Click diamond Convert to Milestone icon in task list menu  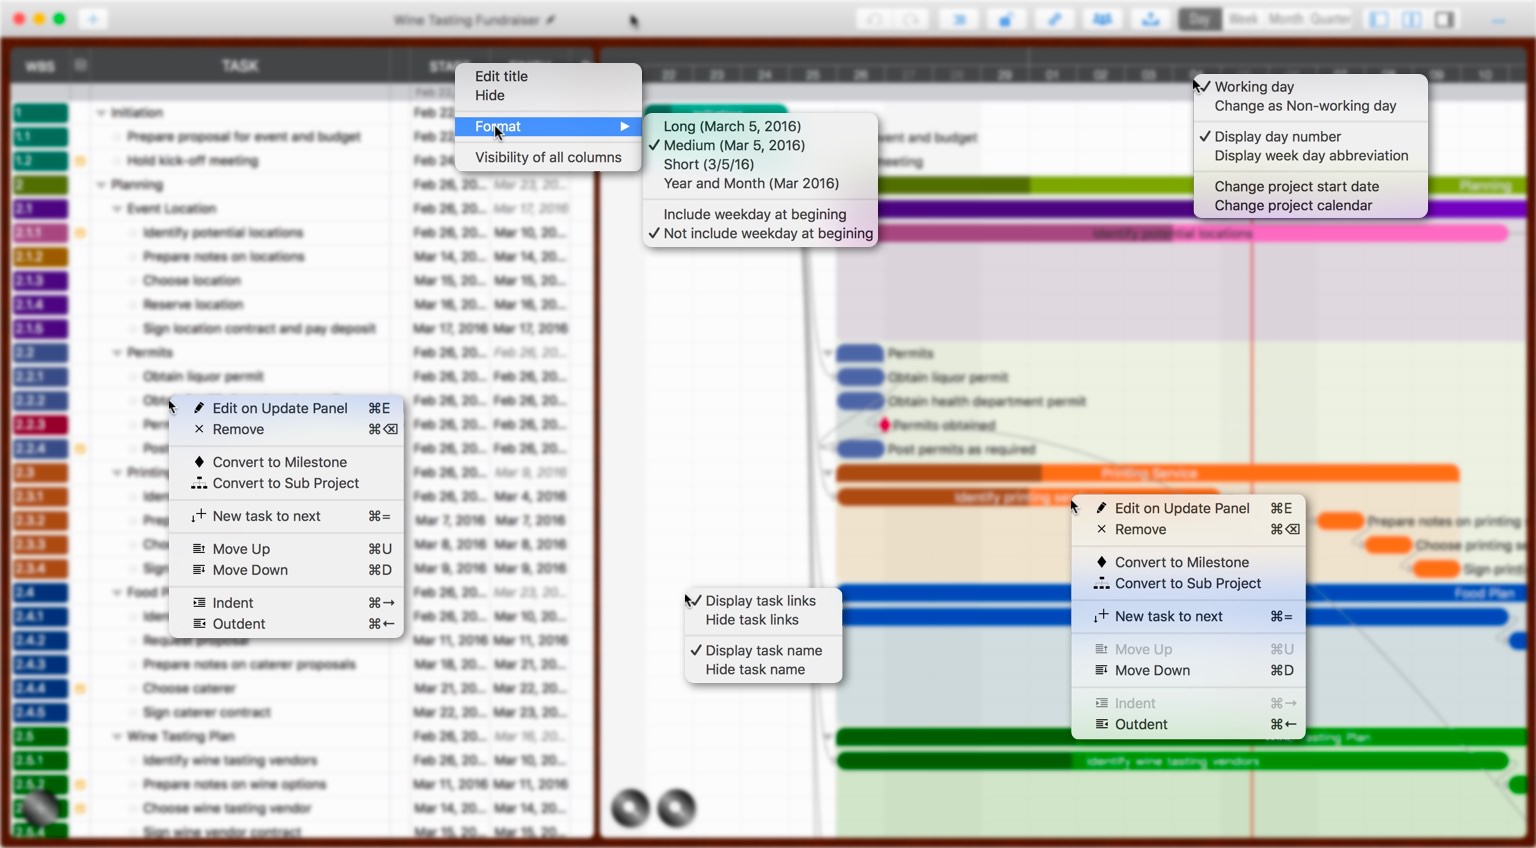coord(199,462)
